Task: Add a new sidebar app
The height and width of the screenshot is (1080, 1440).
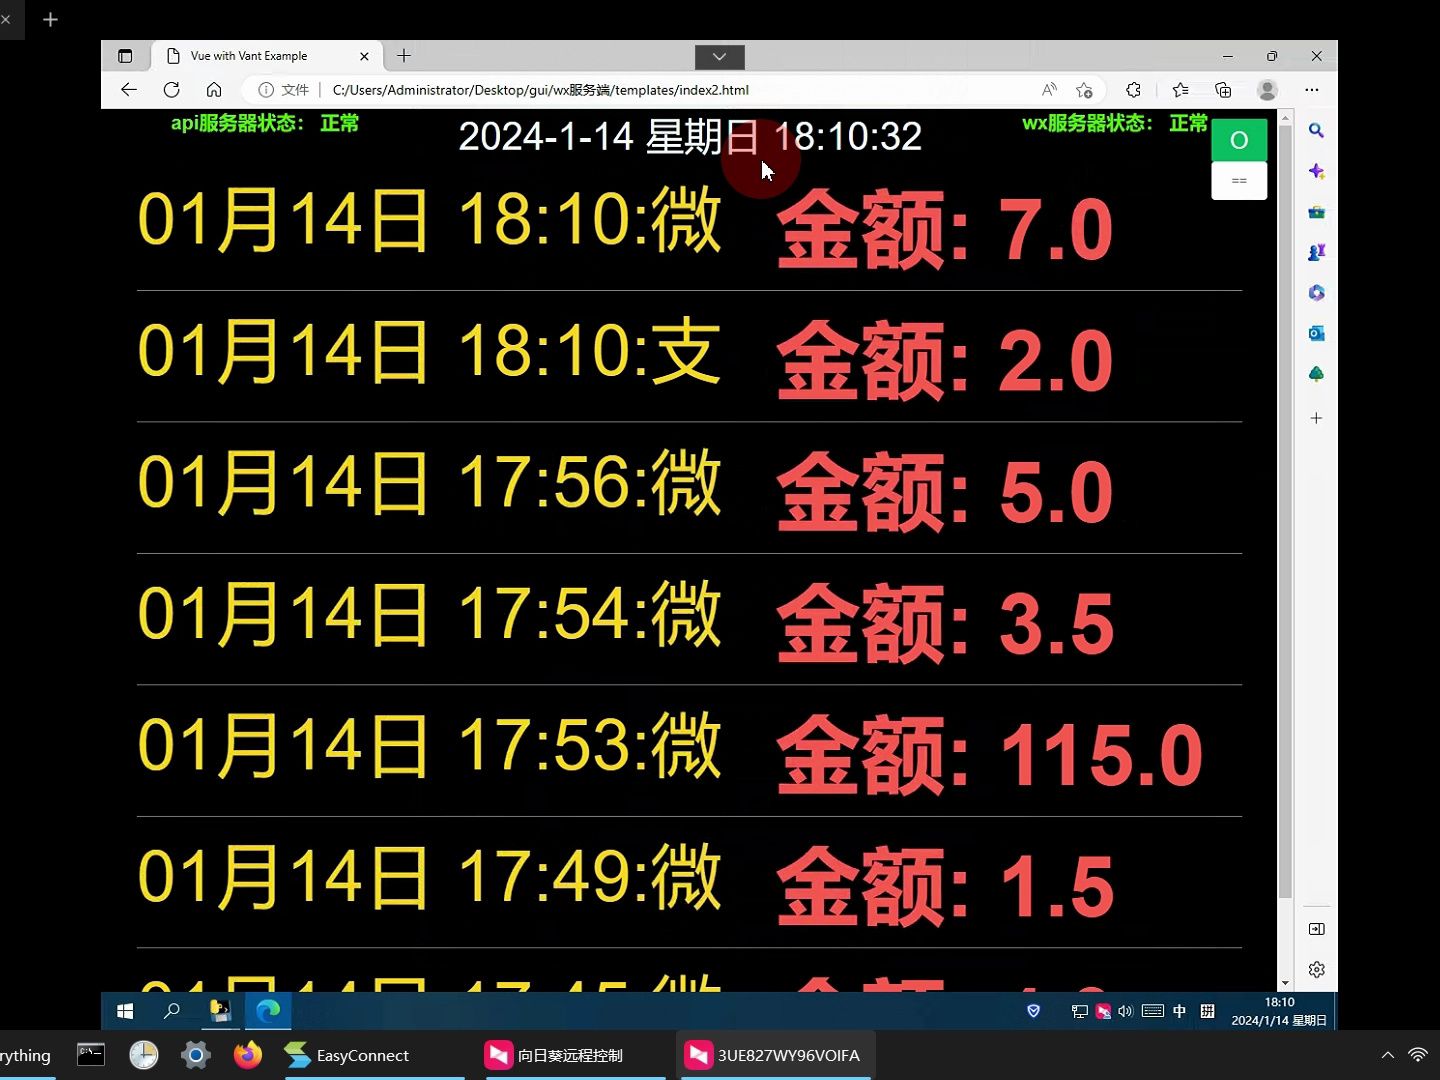Action: click(1316, 418)
